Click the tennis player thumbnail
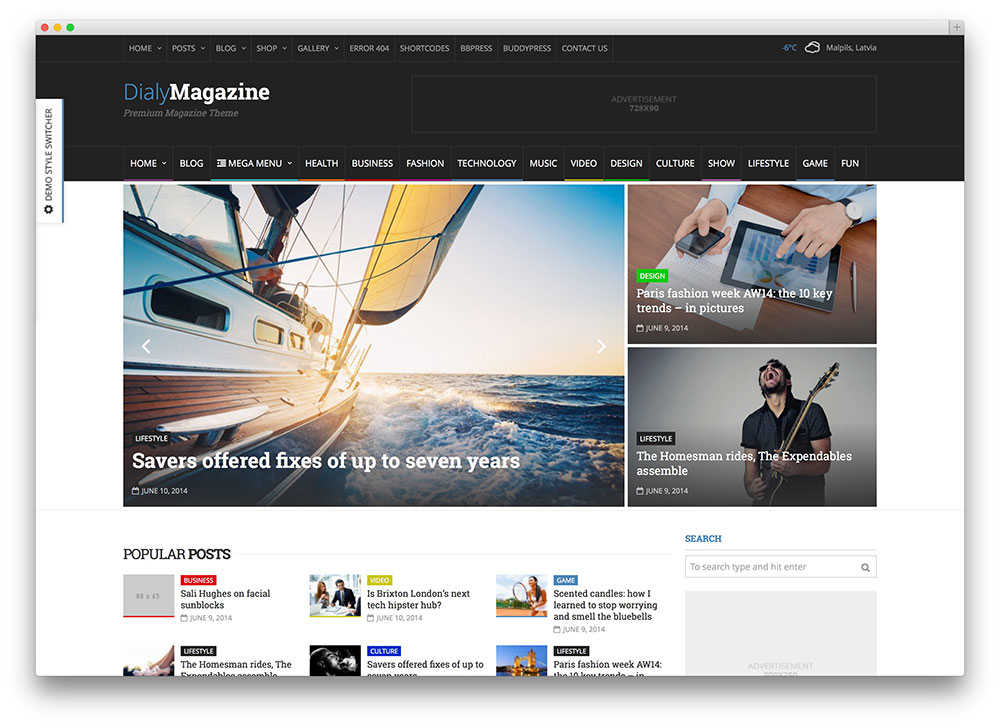The height and width of the screenshot is (727, 1000). tap(521, 596)
